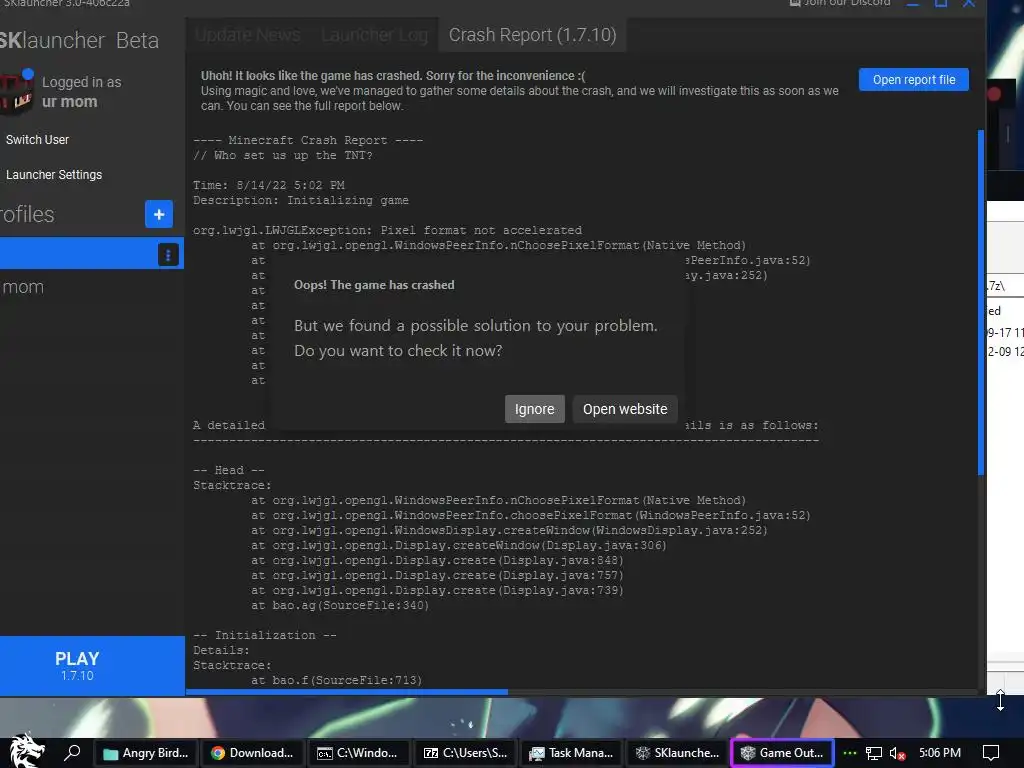Click the 'at bao.ag(SourceFile:340)' stack line
Viewport: 1024px width, 768px height.
point(340,605)
